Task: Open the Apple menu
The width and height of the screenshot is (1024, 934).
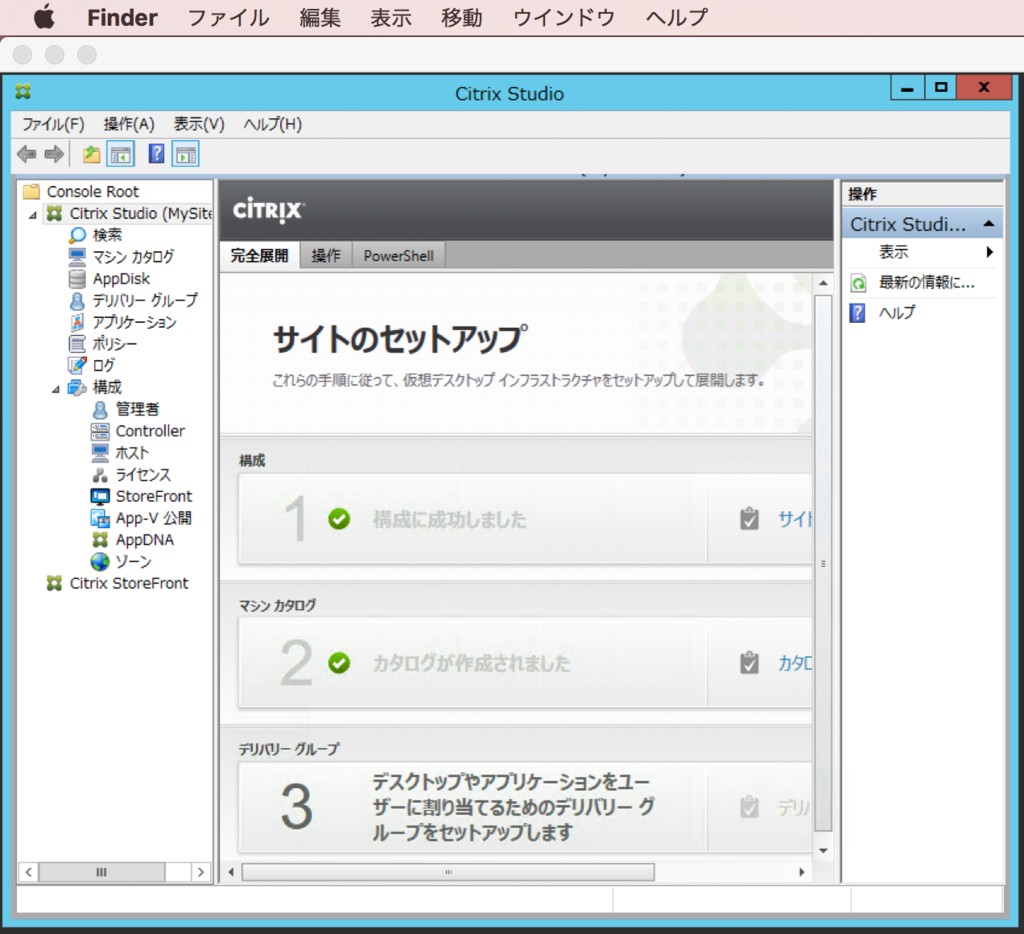Action: tap(44, 17)
